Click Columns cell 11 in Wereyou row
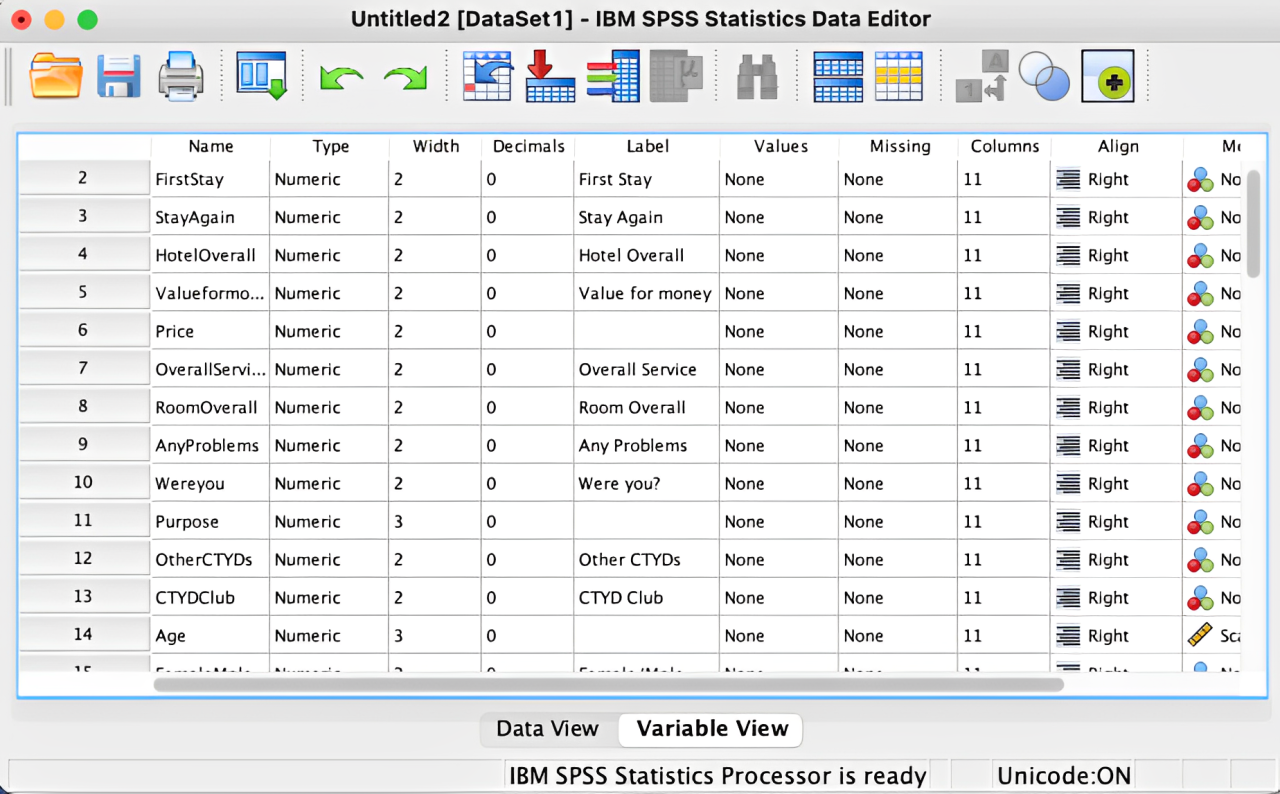This screenshot has height=794, width=1280. click(x=1004, y=484)
